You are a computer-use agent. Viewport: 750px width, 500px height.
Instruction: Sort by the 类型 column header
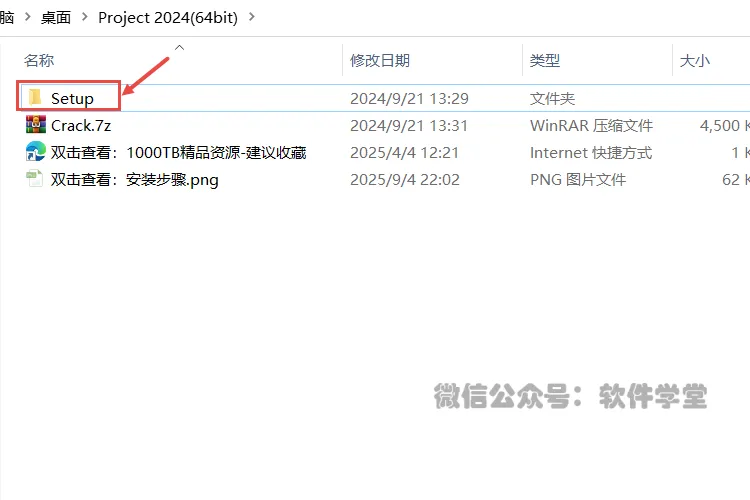[x=544, y=60]
